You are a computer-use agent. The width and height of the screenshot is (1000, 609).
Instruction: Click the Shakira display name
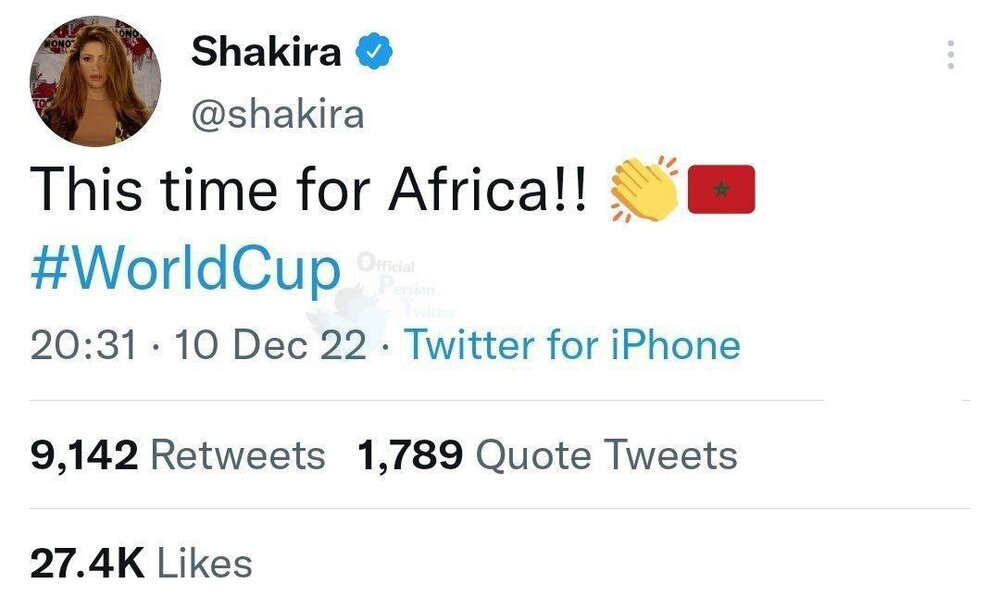265,52
